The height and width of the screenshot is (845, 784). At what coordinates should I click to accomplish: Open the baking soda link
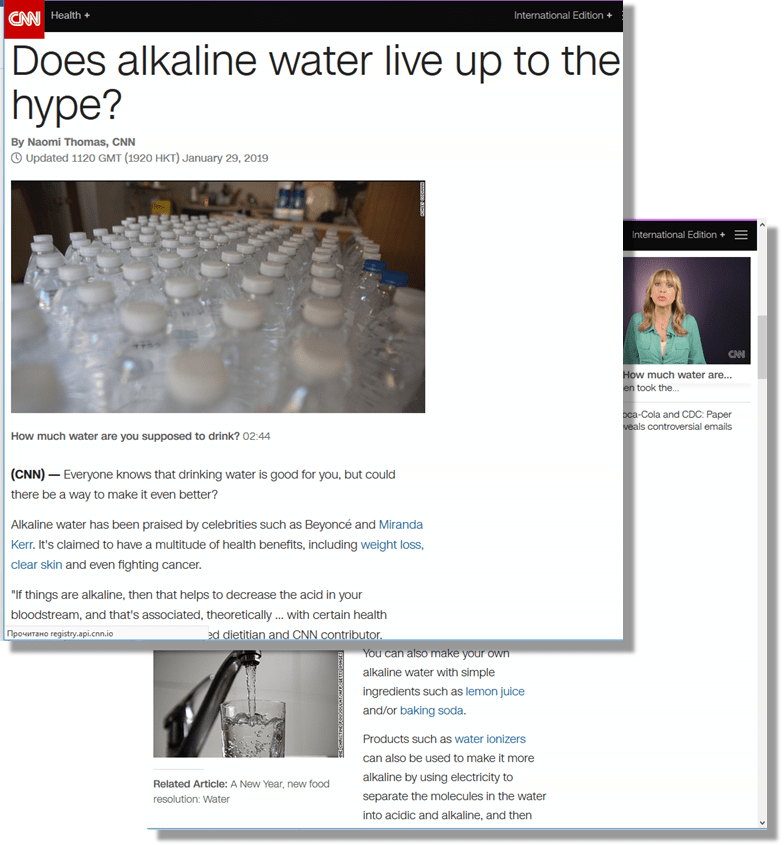[431, 711]
